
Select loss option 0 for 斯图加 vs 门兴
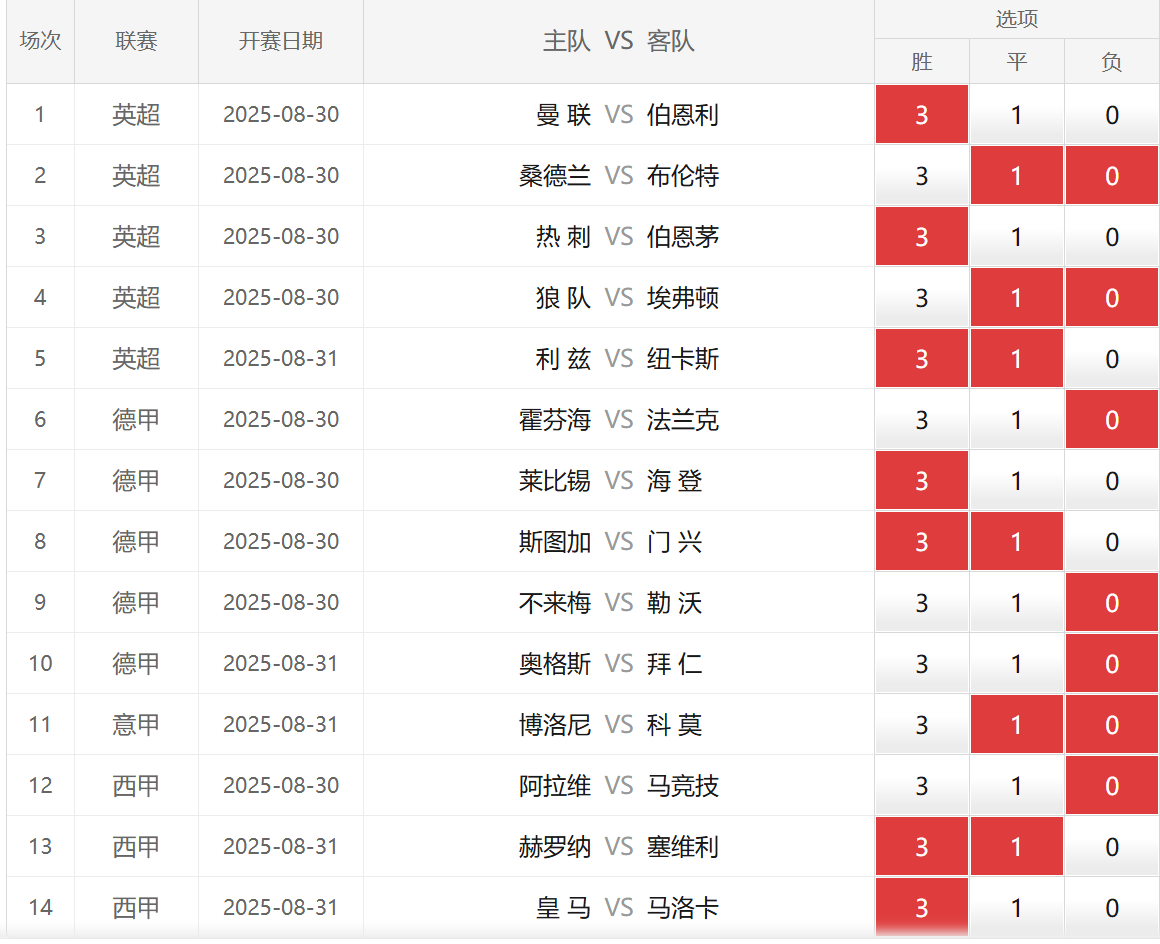pyautogui.click(x=1112, y=542)
